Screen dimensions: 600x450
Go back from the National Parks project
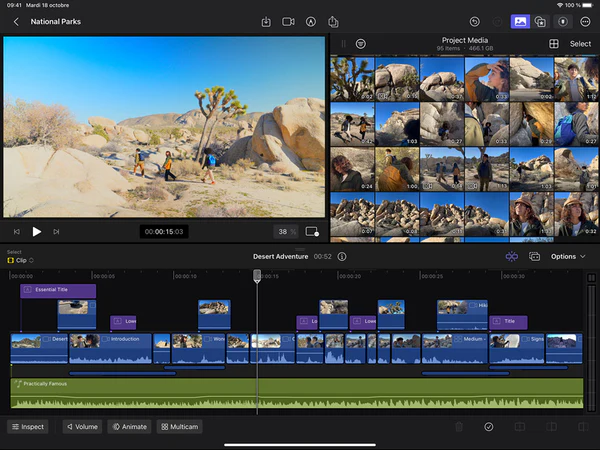click(x=16, y=21)
